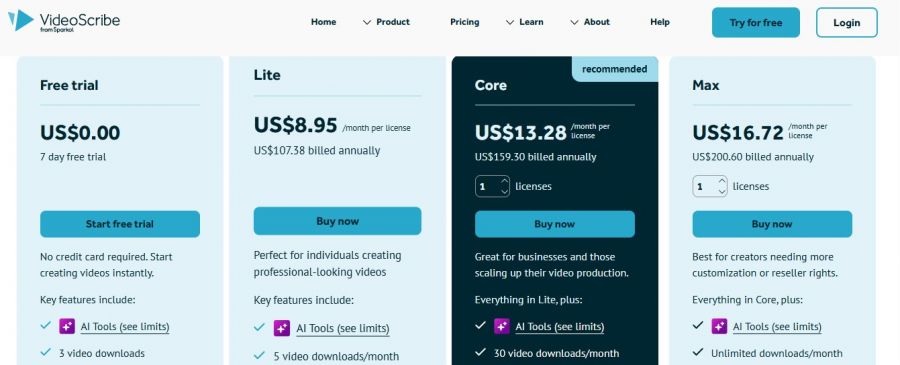Expand the About dropdown menu
900x365 pixels.
pos(589,22)
